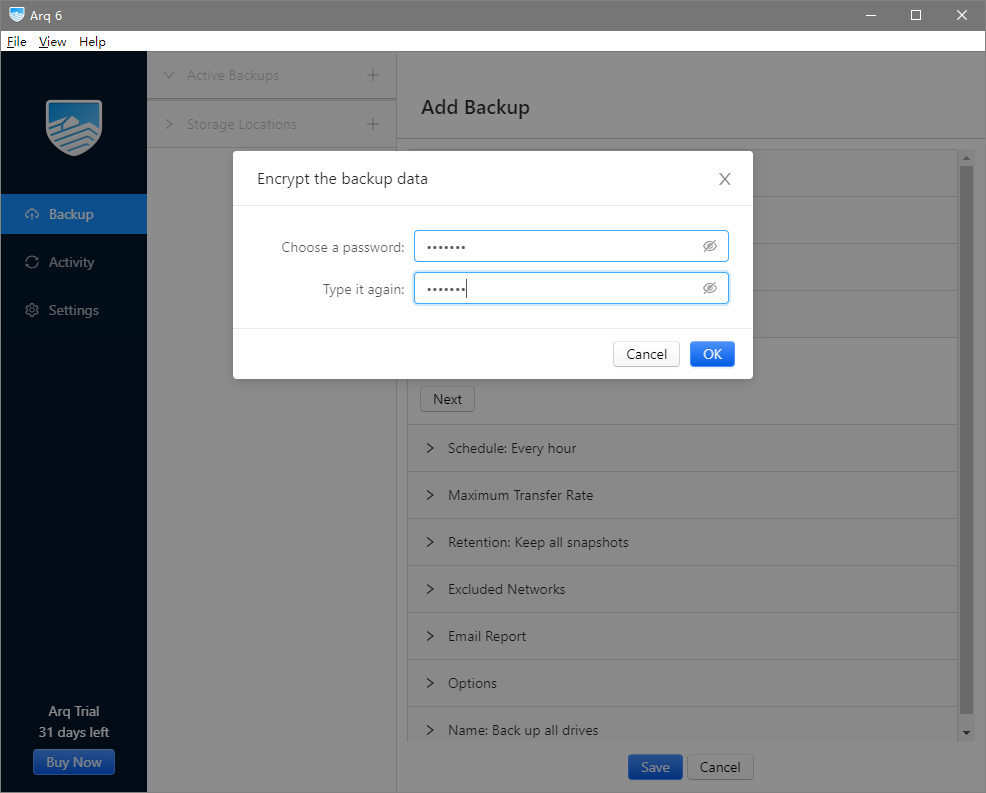The height and width of the screenshot is (793, 986).
Task: Click the Buy Now button
Action: coord(74,762)
